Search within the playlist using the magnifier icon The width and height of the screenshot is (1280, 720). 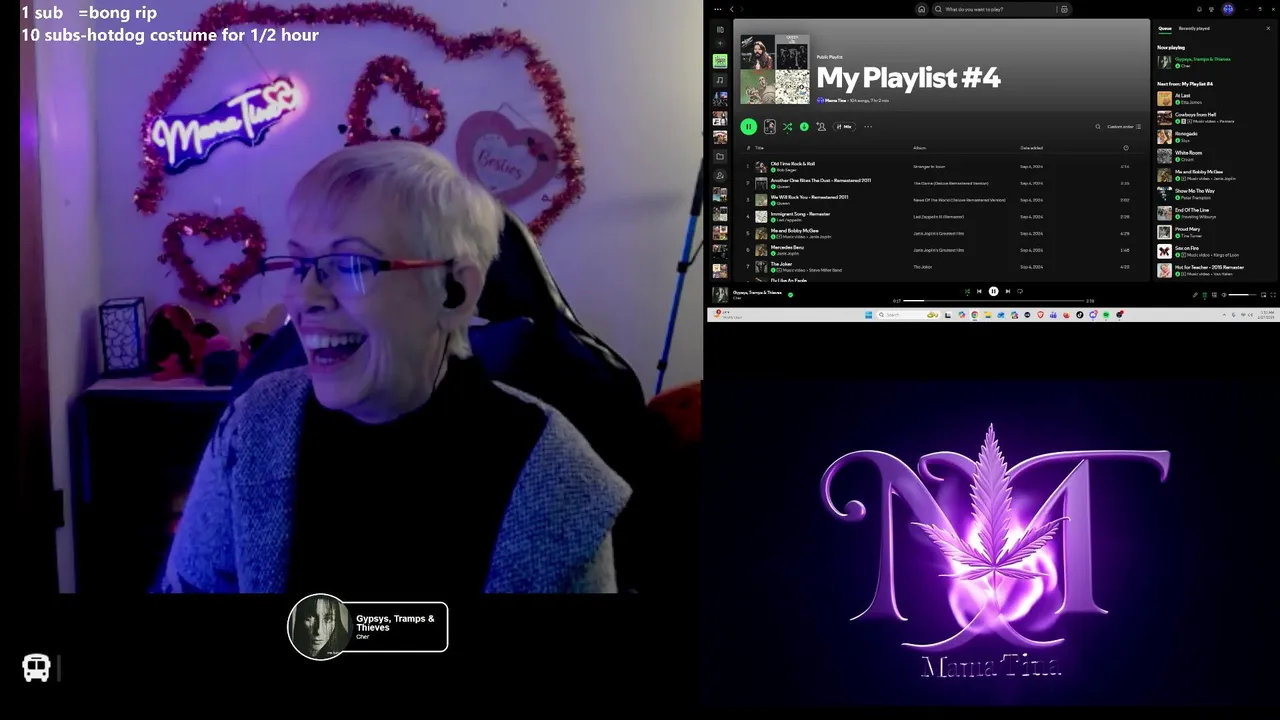[1097, 126]
